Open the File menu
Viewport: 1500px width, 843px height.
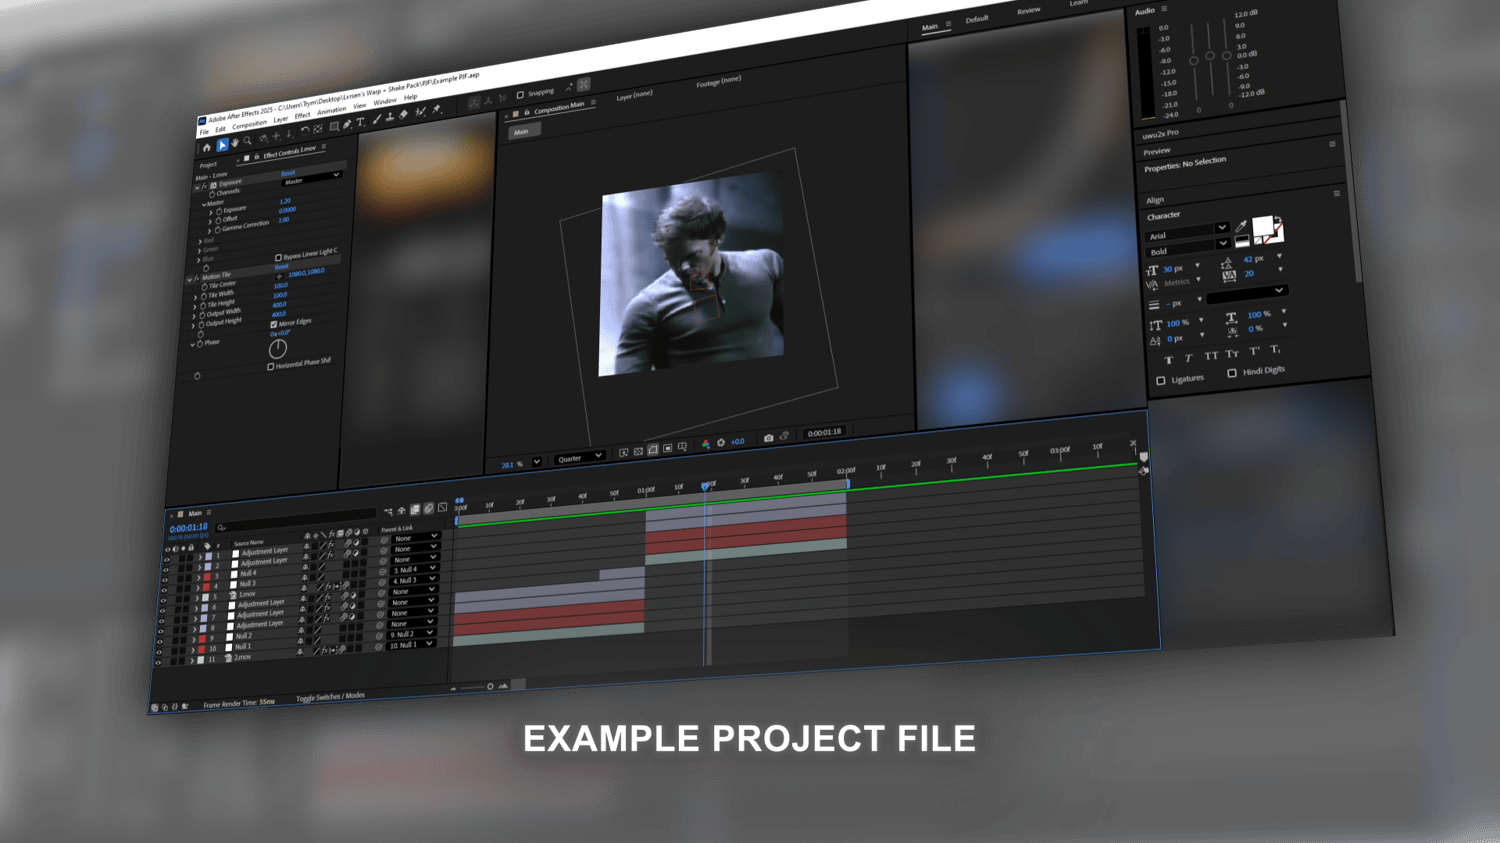pos(204,132)
